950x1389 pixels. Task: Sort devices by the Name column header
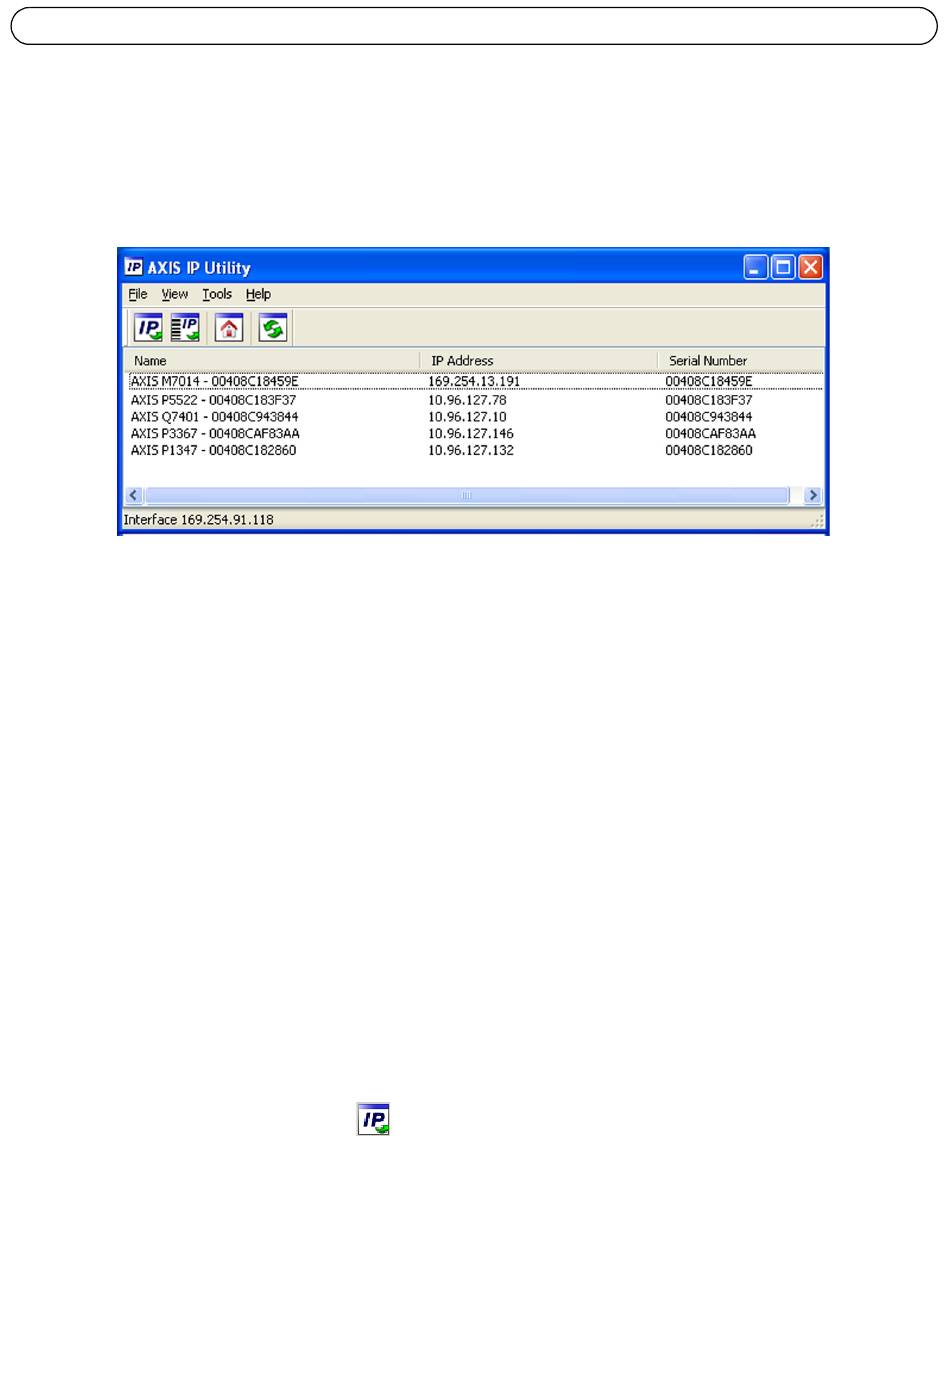[272, 361]
